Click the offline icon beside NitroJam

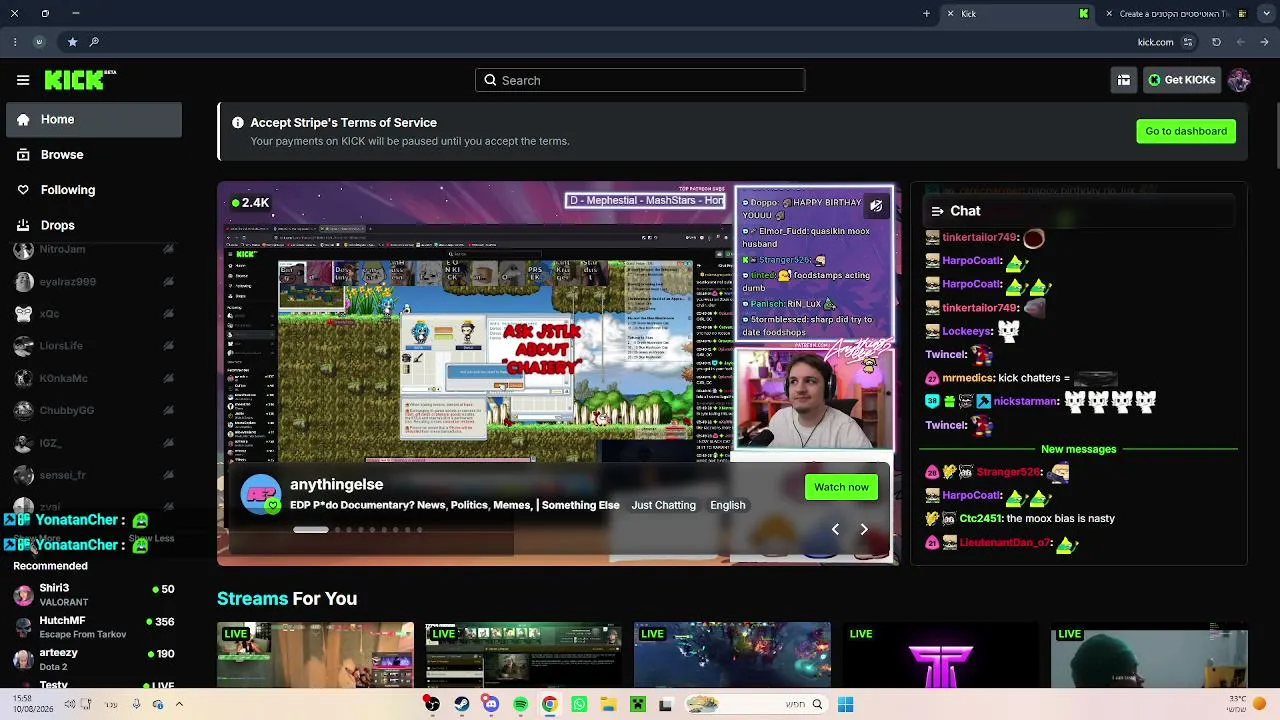168,249
